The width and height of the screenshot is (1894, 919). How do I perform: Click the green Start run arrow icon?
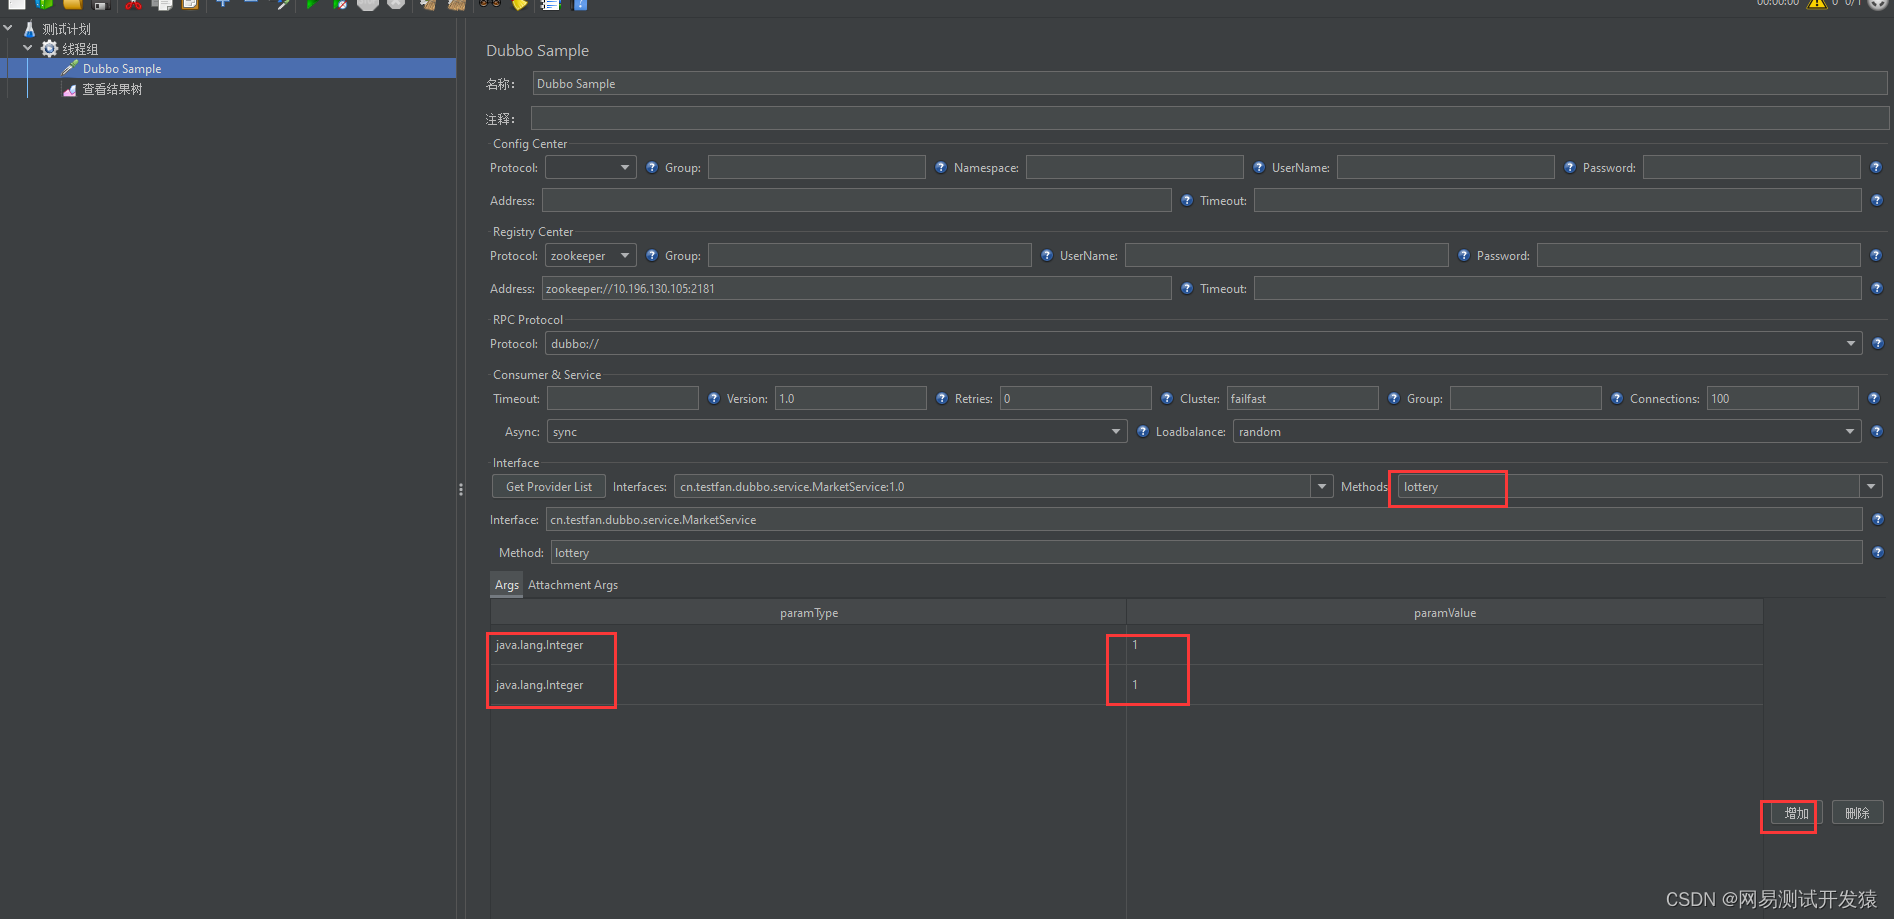tap(311, 4)
